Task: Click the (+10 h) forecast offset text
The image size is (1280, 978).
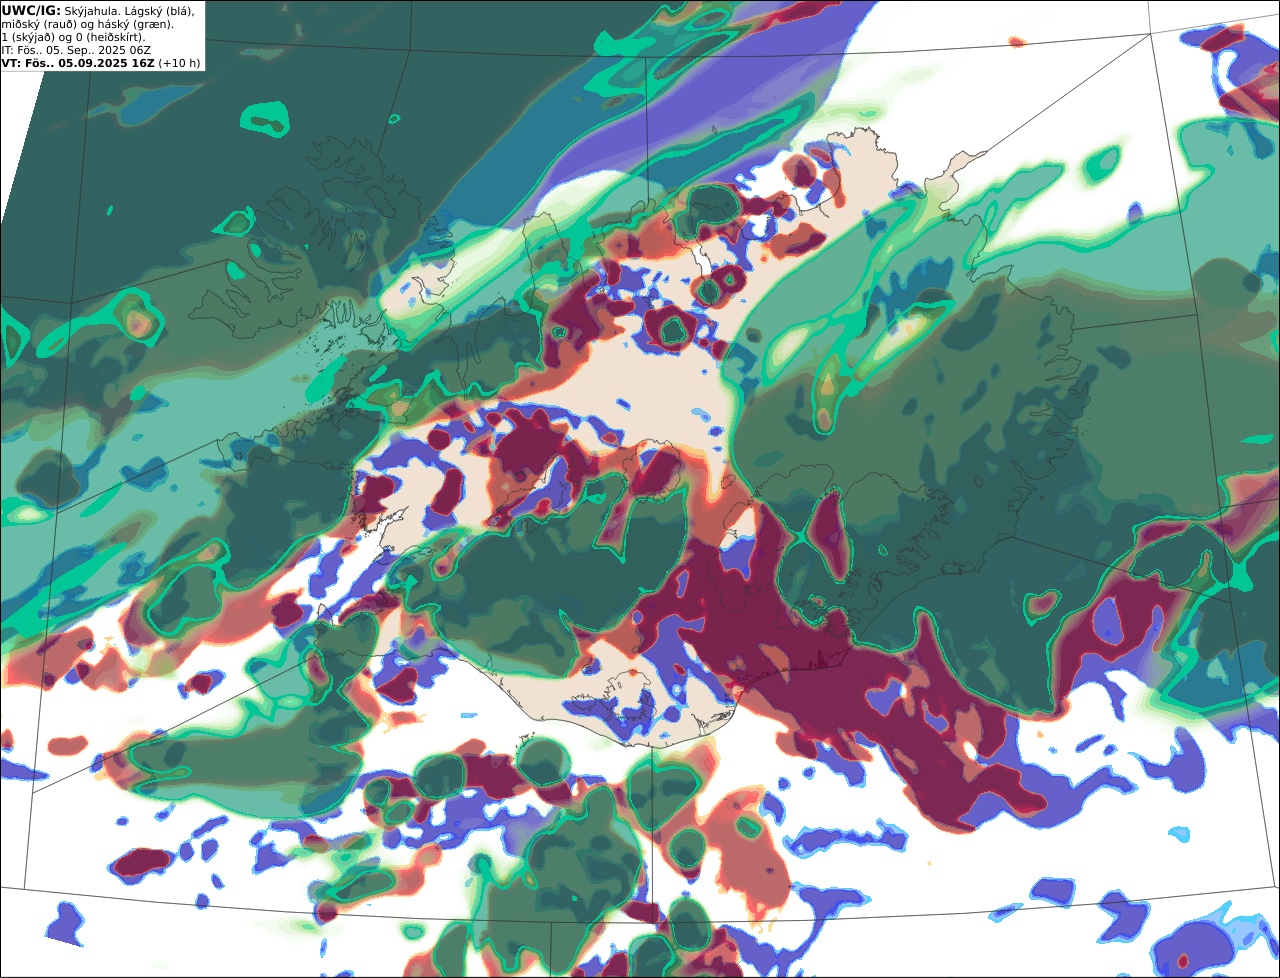Action: click(179, 62)
